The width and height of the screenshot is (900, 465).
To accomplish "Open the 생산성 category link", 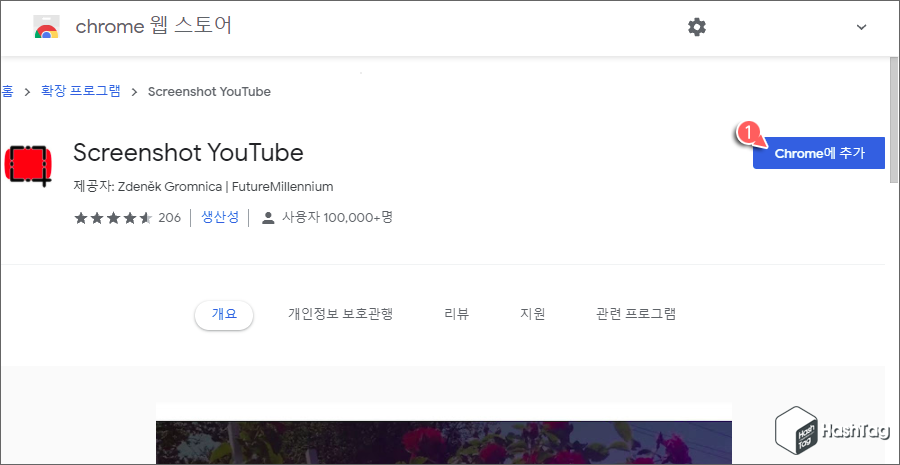I will tap(220, 218).
